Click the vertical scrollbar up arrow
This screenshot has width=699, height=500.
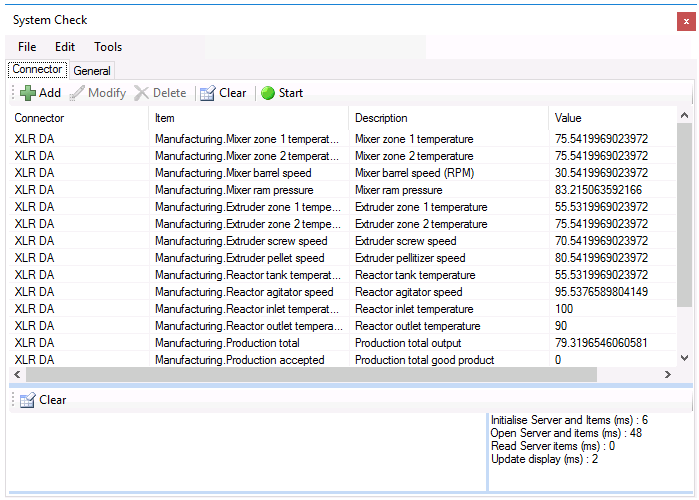[684, 115]
